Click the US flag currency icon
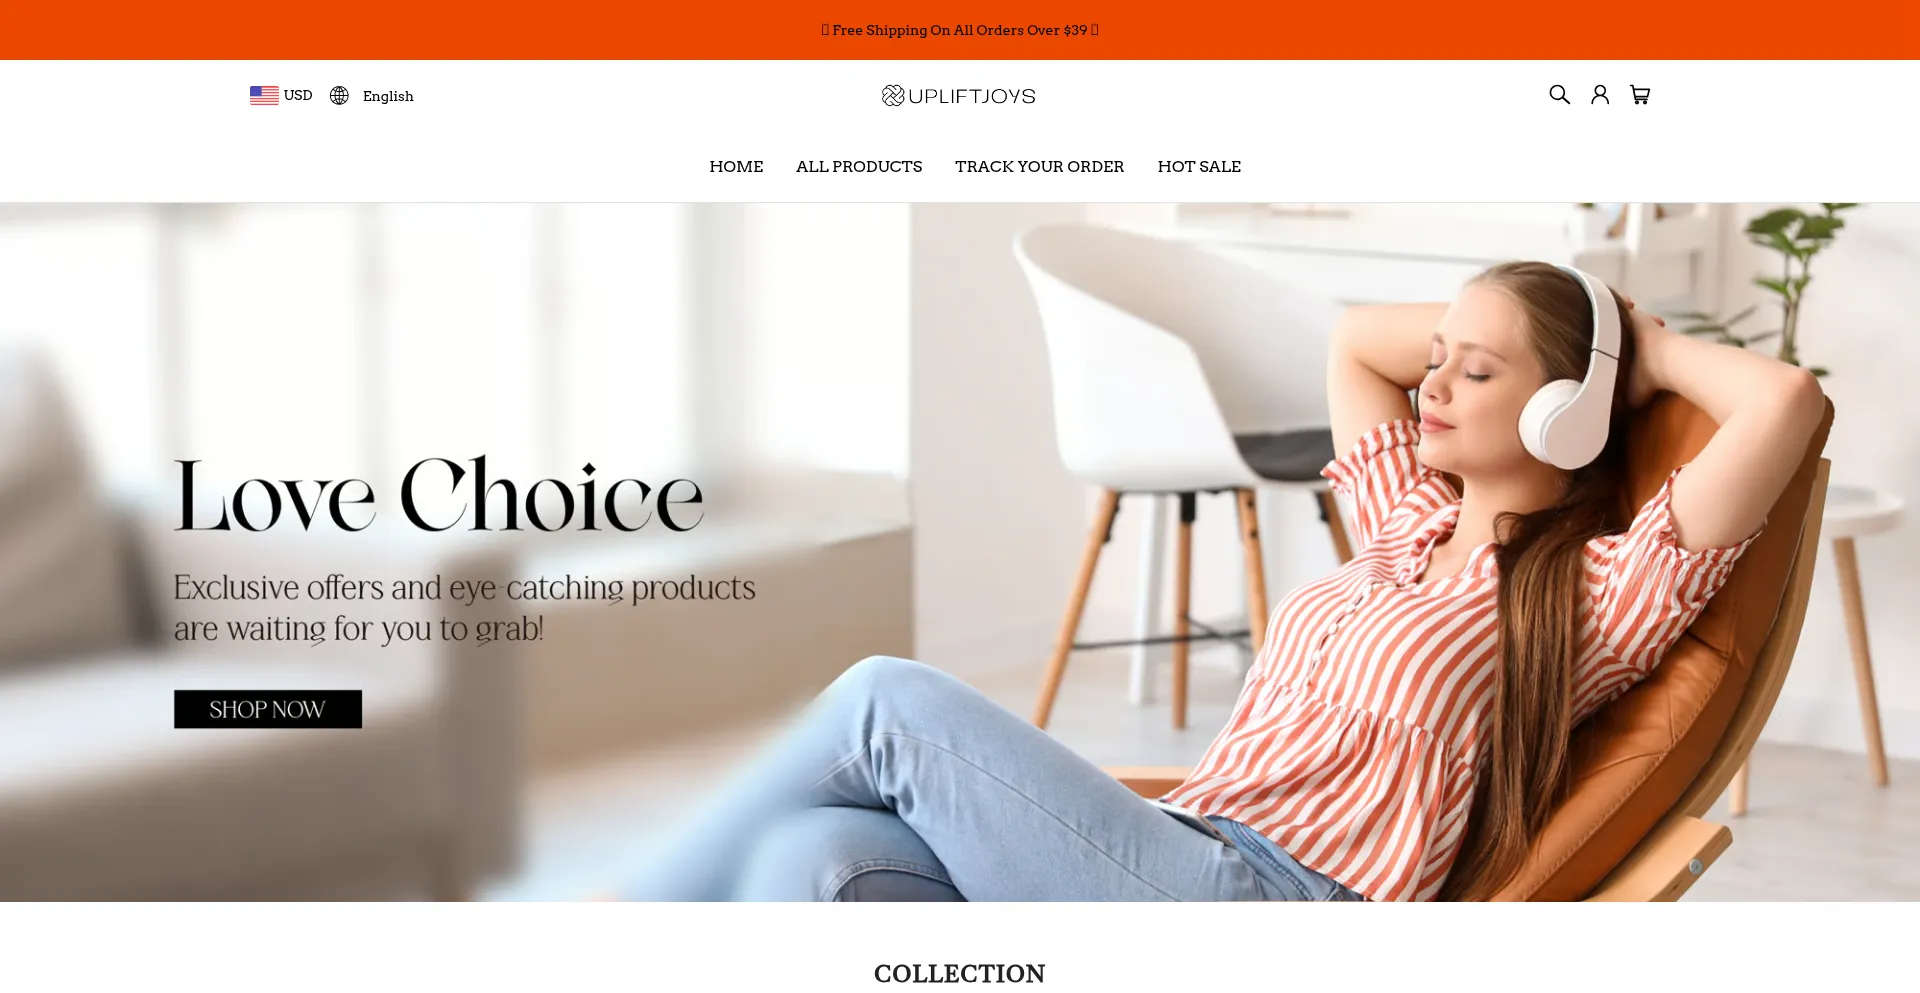The image size is (1920, 993). (x=264, y=95)
